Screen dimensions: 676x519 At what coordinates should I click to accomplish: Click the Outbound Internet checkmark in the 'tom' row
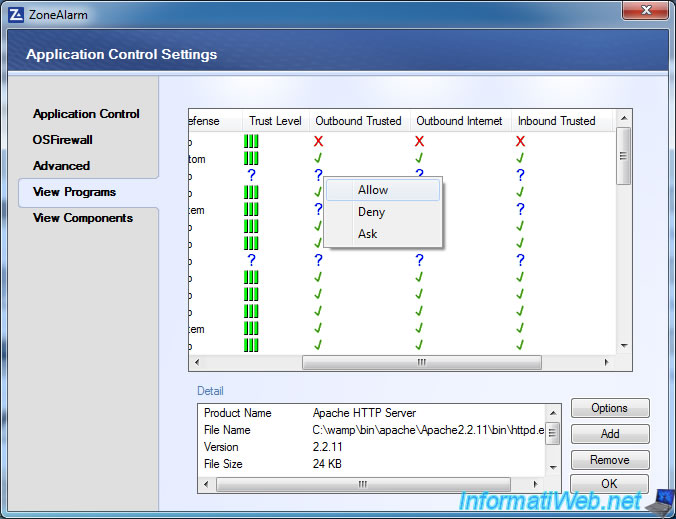(x=419, y=158)
